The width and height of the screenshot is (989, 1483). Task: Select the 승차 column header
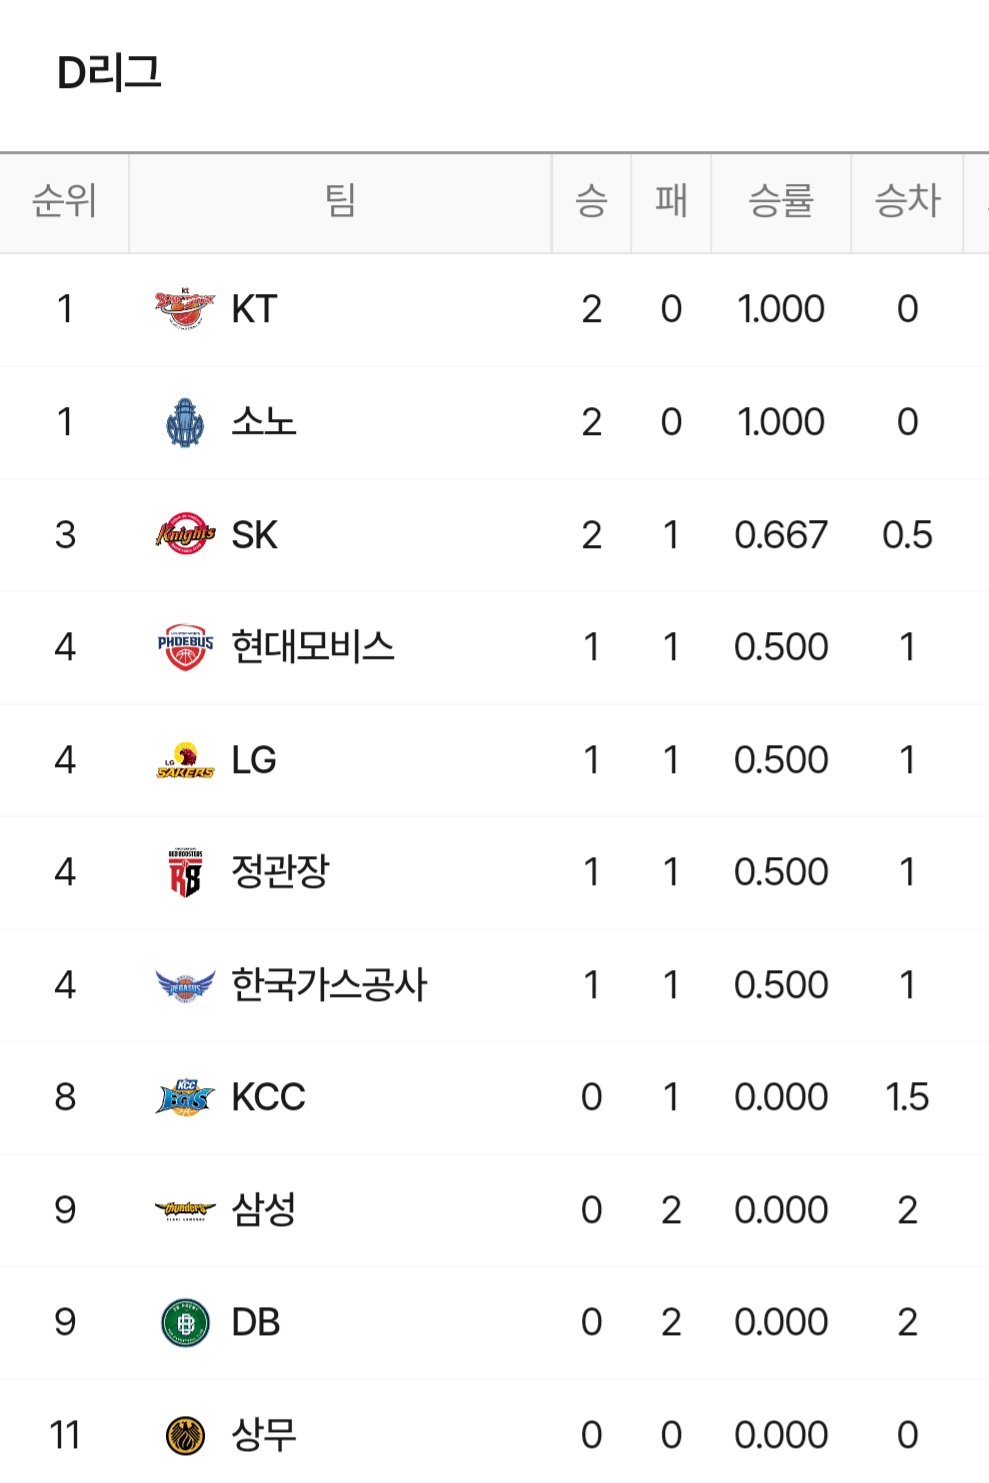click(907, 201)
